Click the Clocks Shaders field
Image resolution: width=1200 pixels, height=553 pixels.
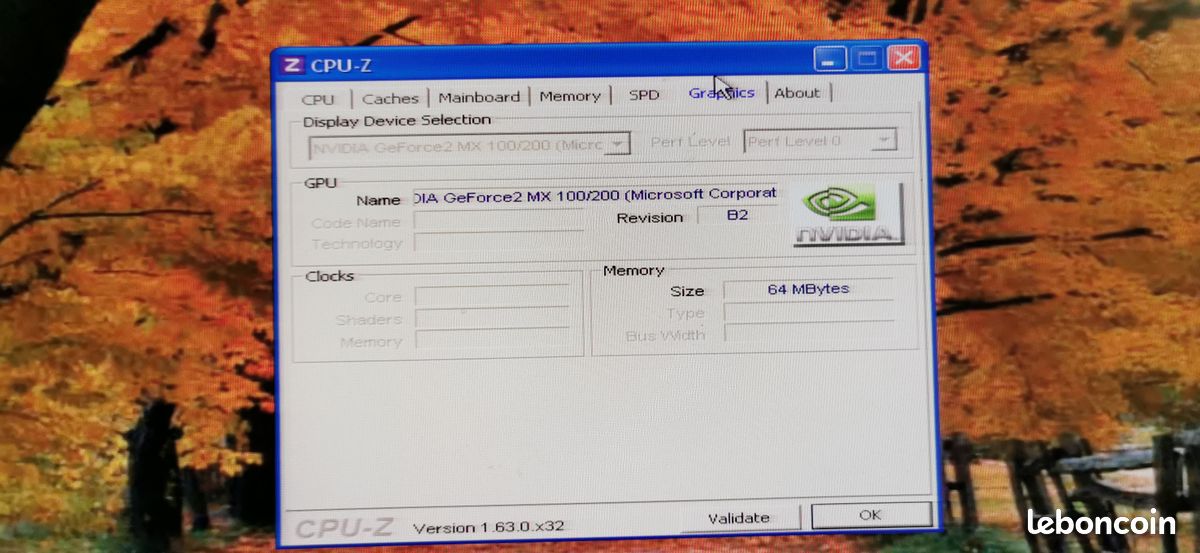(492, 319)
